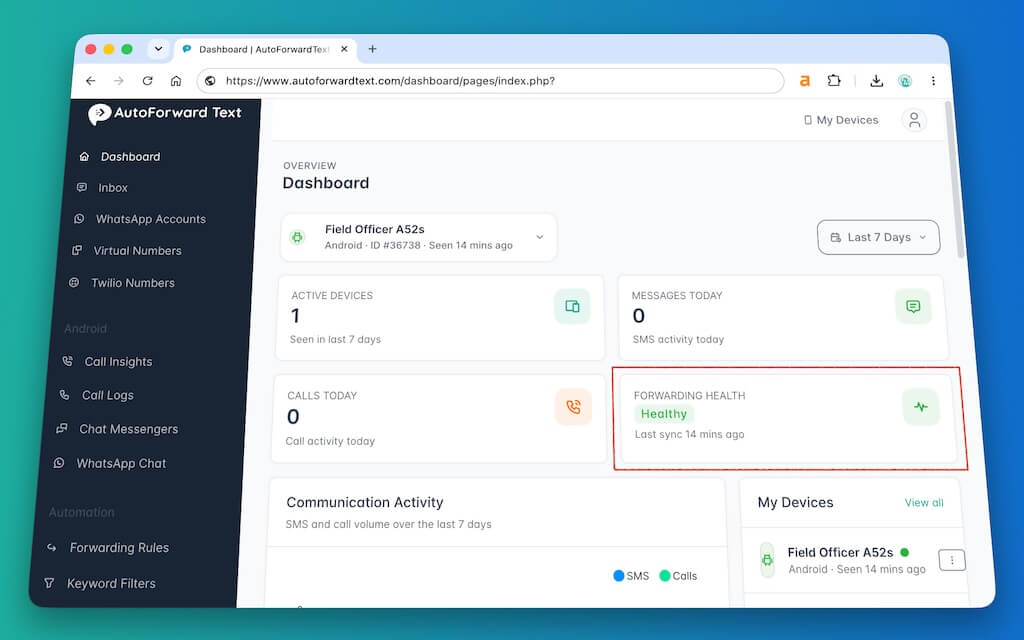Viewport: 1024px width, 640px height.
Task: Open Chat Messengers page
Action: [x=129, y=429]
